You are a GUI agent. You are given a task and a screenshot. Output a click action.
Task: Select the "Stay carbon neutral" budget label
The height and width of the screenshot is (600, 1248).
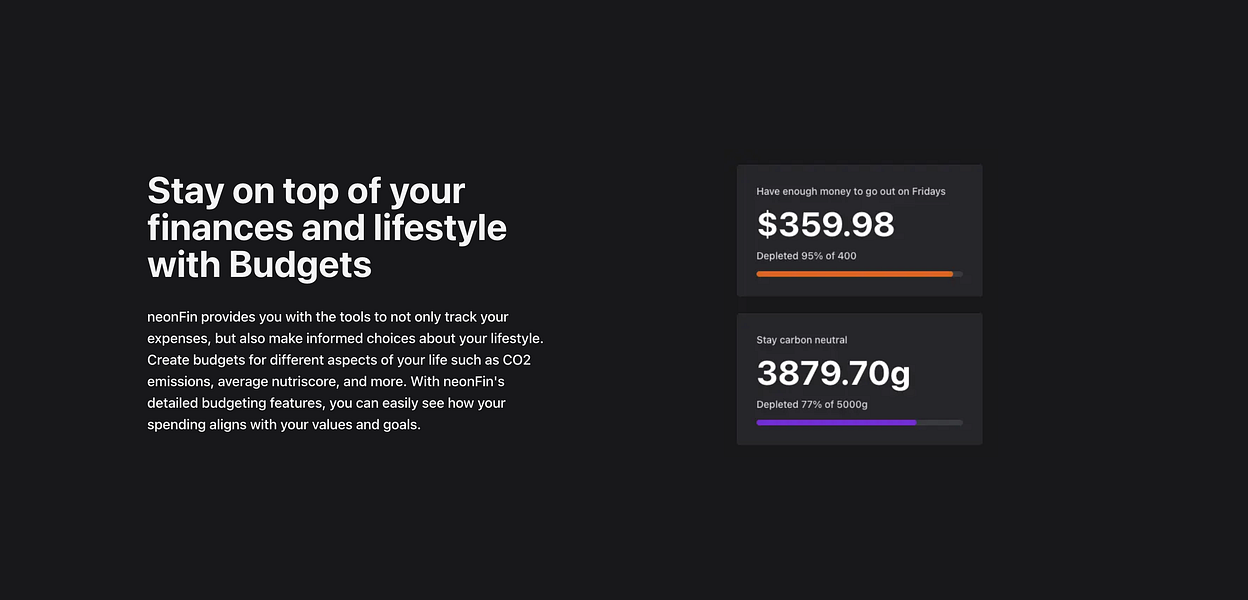[x=802, y=340]
